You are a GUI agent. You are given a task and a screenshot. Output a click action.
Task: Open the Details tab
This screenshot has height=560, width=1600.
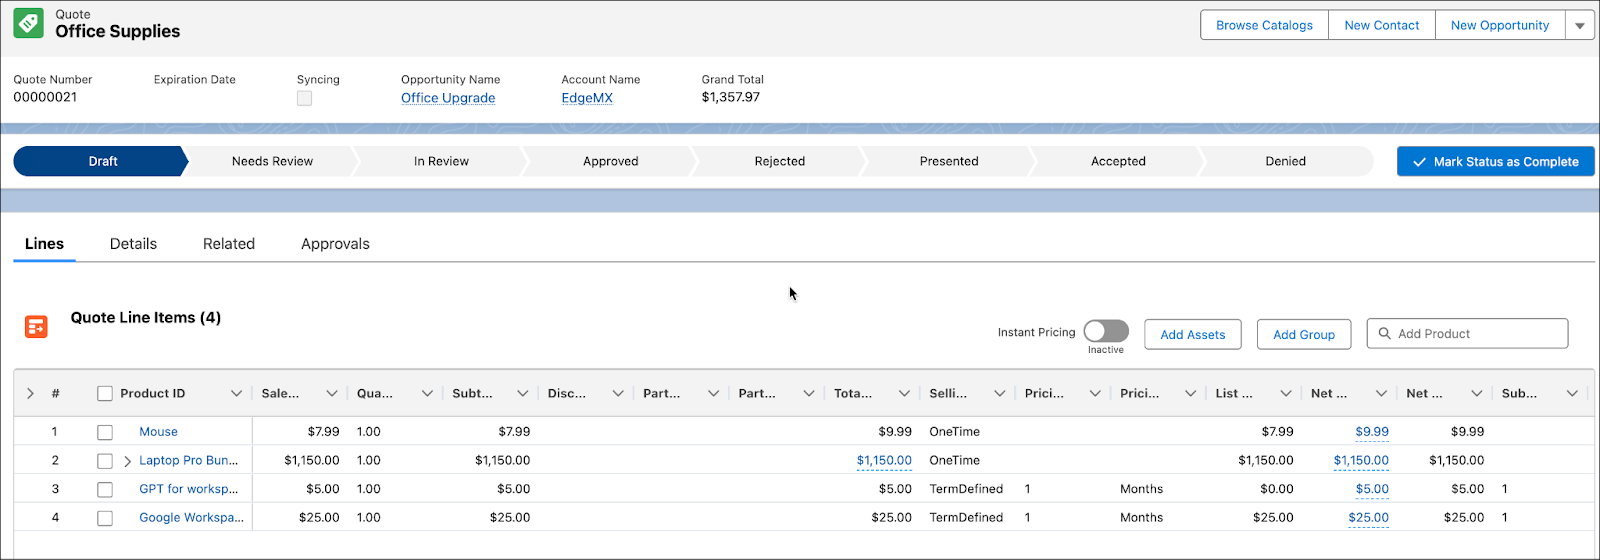pos(133,244)
